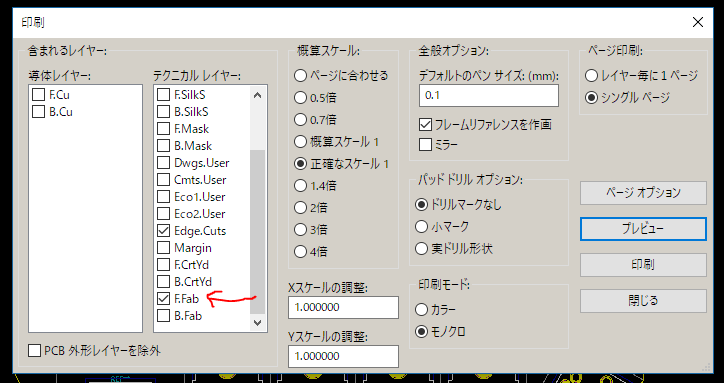Select ページに合わせる scale option

[301, 76]
